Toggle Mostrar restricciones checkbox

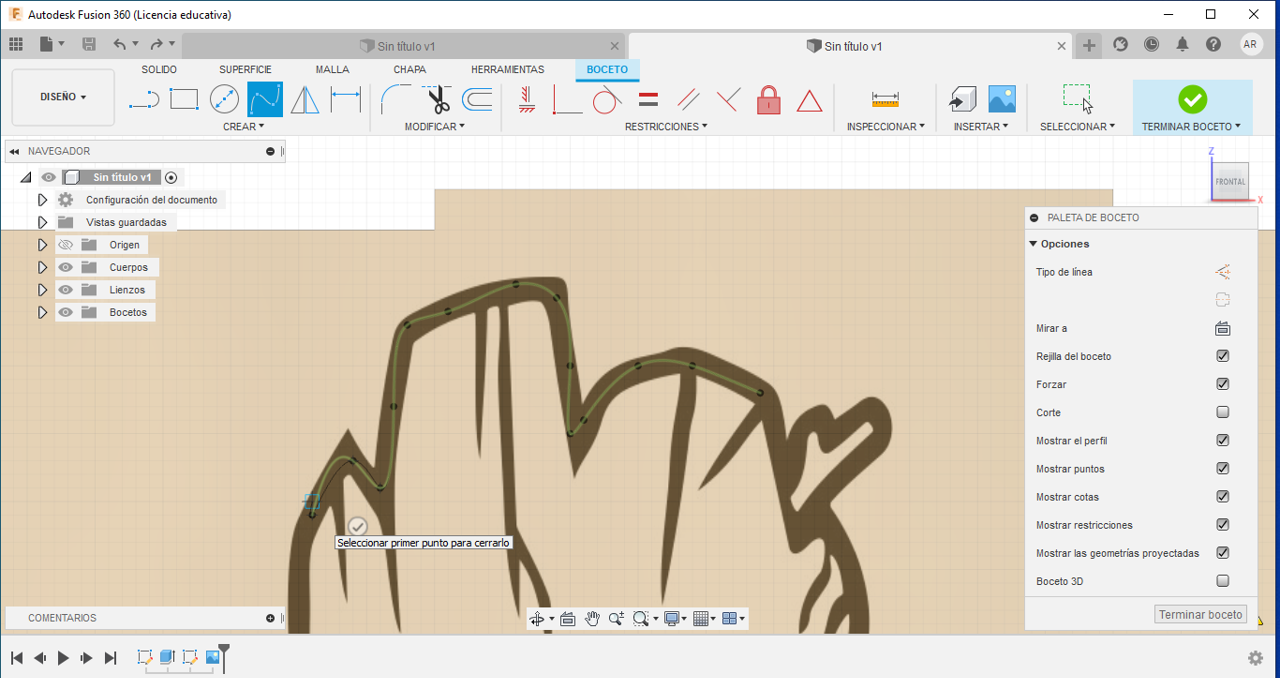[1222, 524]
